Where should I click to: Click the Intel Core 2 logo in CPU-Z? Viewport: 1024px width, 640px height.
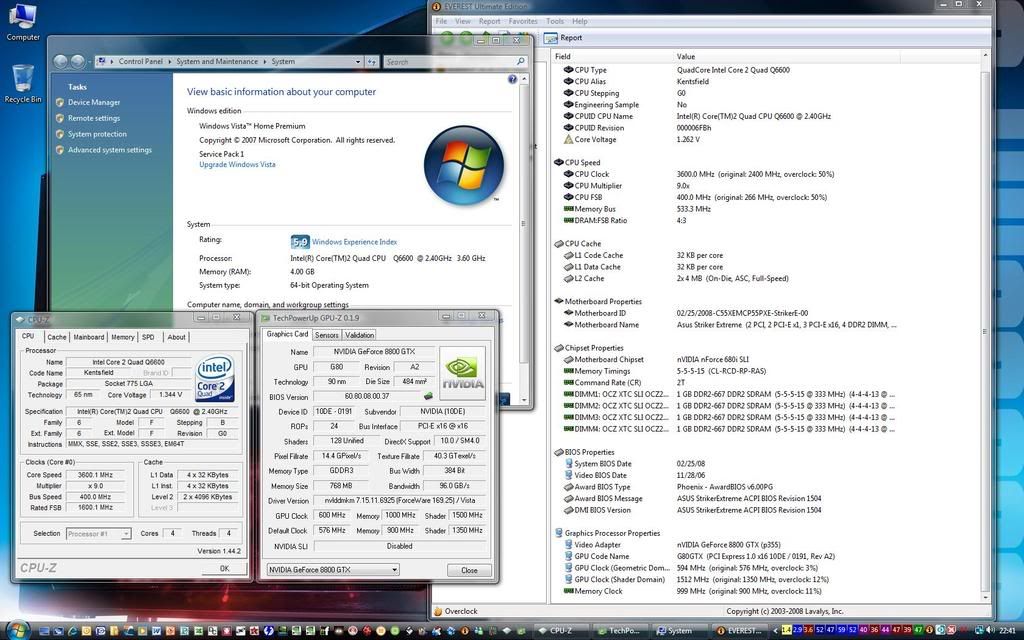point(214,378)
